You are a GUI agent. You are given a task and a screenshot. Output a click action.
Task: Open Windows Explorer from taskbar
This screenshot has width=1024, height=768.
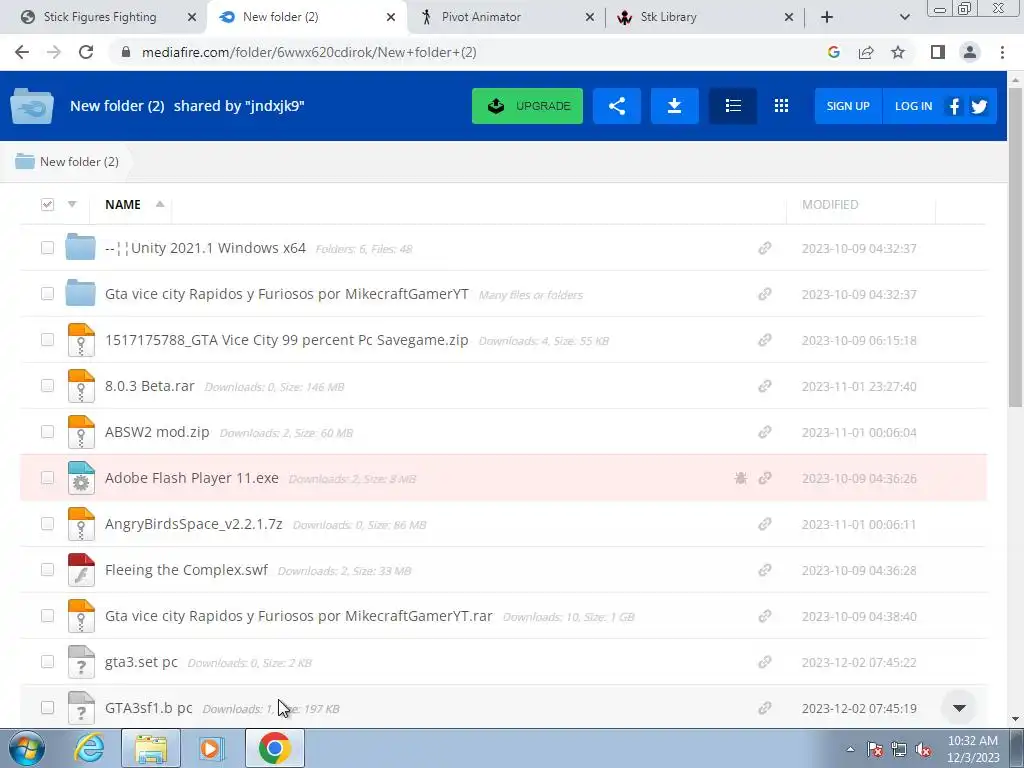click(x=151, y=748)
